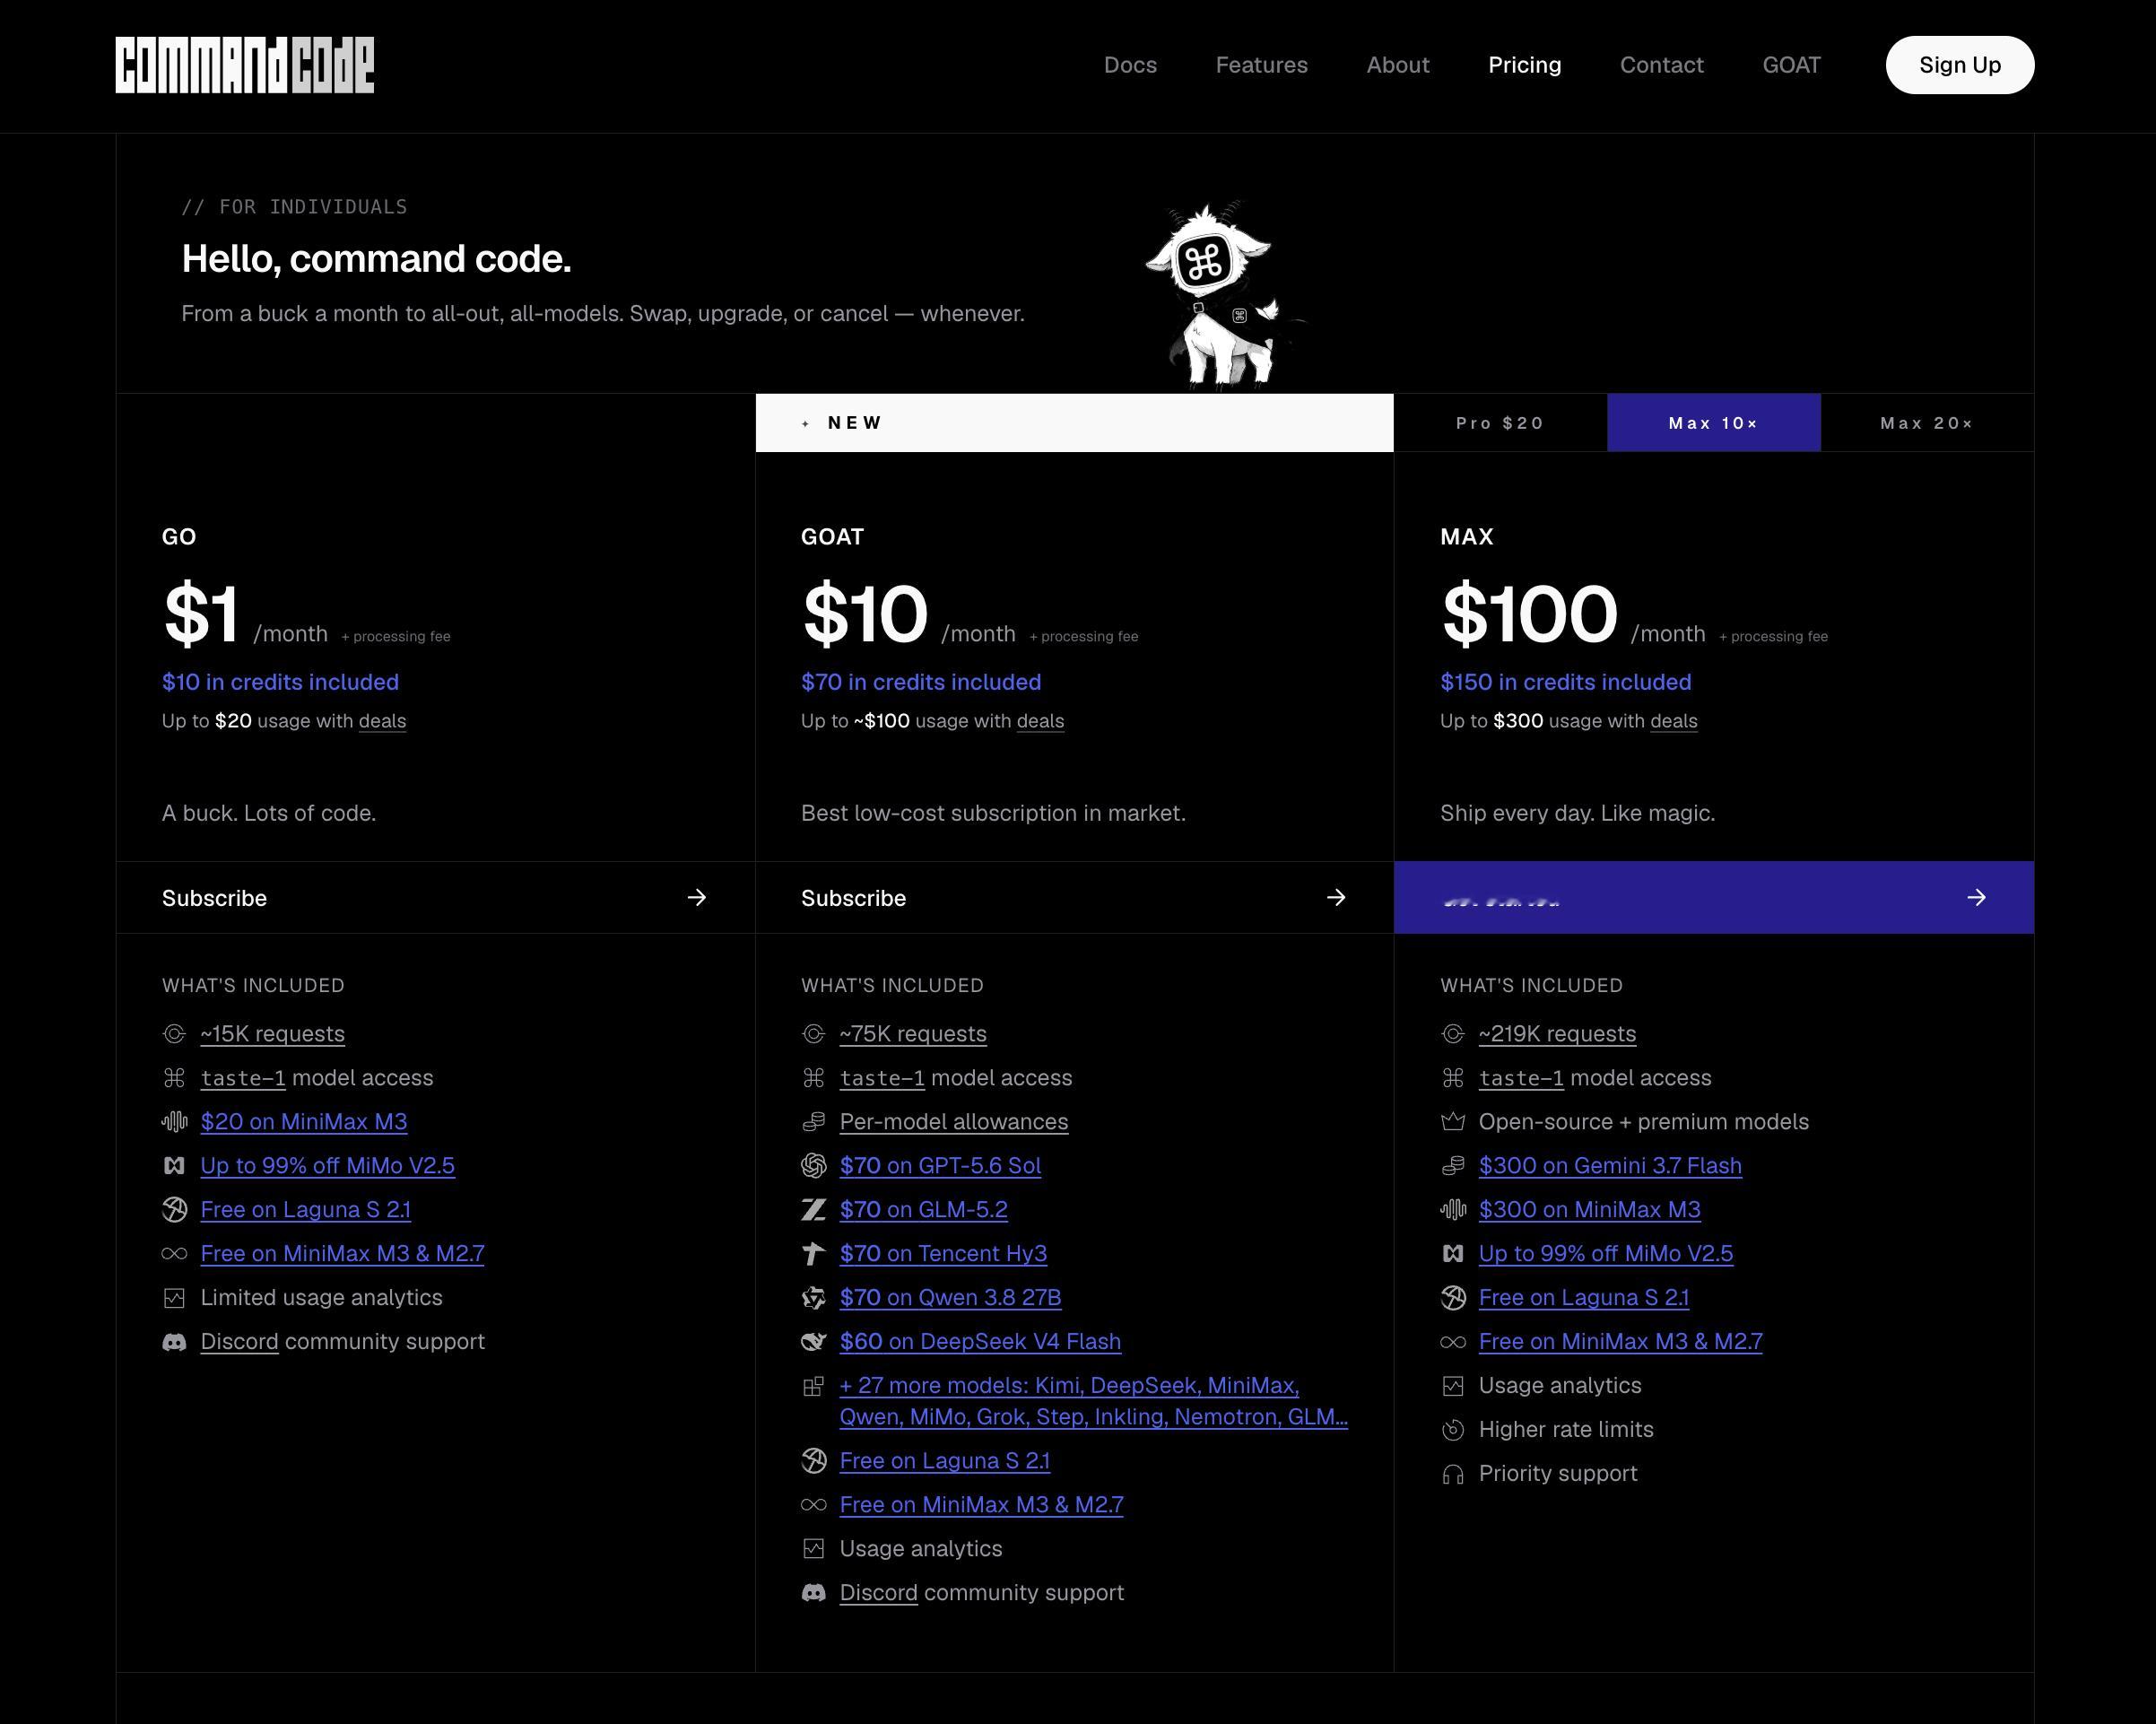Click the grid icon beside + 27 more models

pyautogui.click(x=814, y=1386)
